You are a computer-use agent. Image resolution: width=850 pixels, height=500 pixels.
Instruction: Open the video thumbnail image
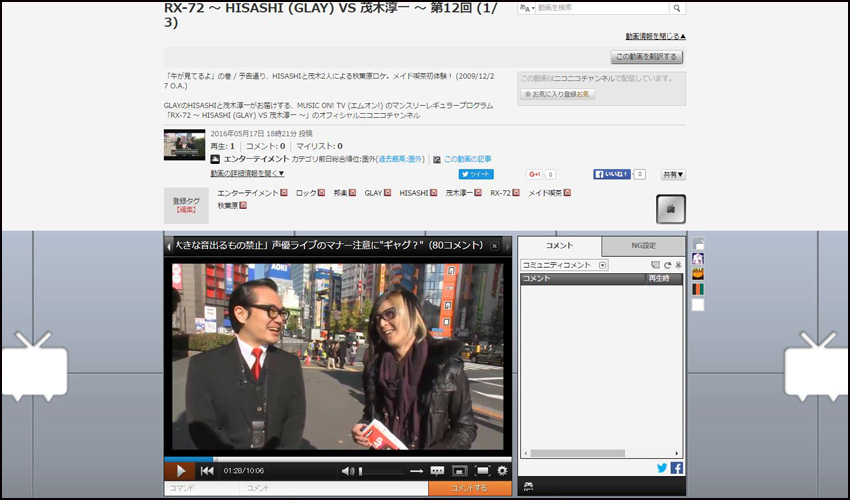click(184, 145)
